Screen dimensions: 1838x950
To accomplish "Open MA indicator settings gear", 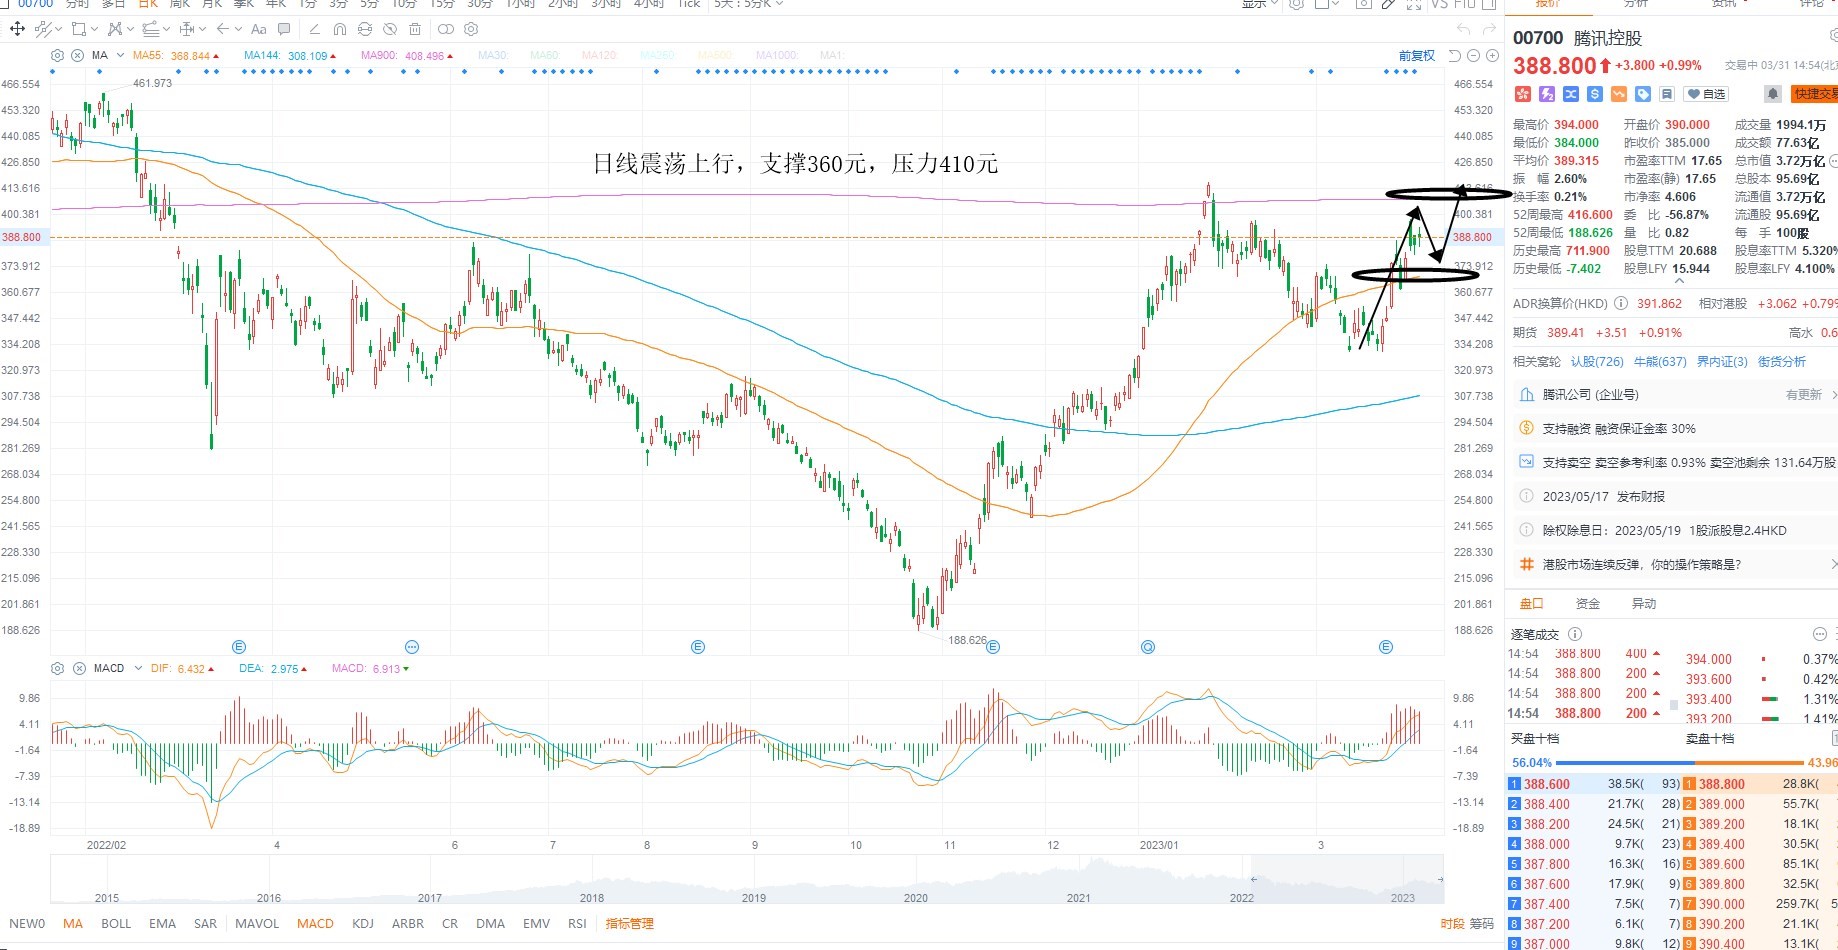I will point(57,56).
